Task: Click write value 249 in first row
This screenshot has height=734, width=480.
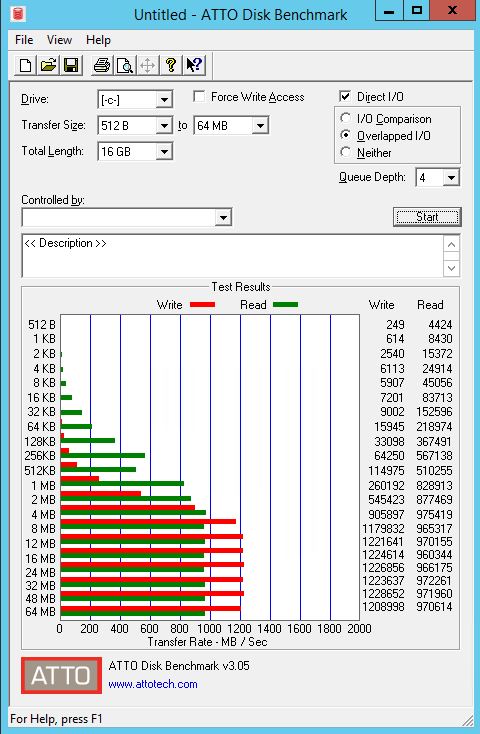Action: click(x=395, y=324)
